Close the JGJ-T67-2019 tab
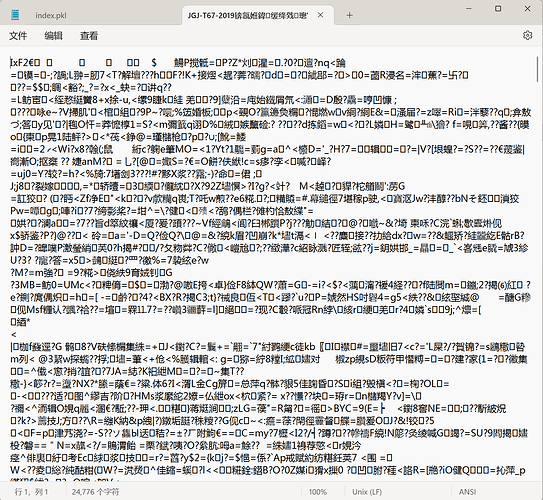The height and width of the screenshot is (500, 543). (320, 15)
